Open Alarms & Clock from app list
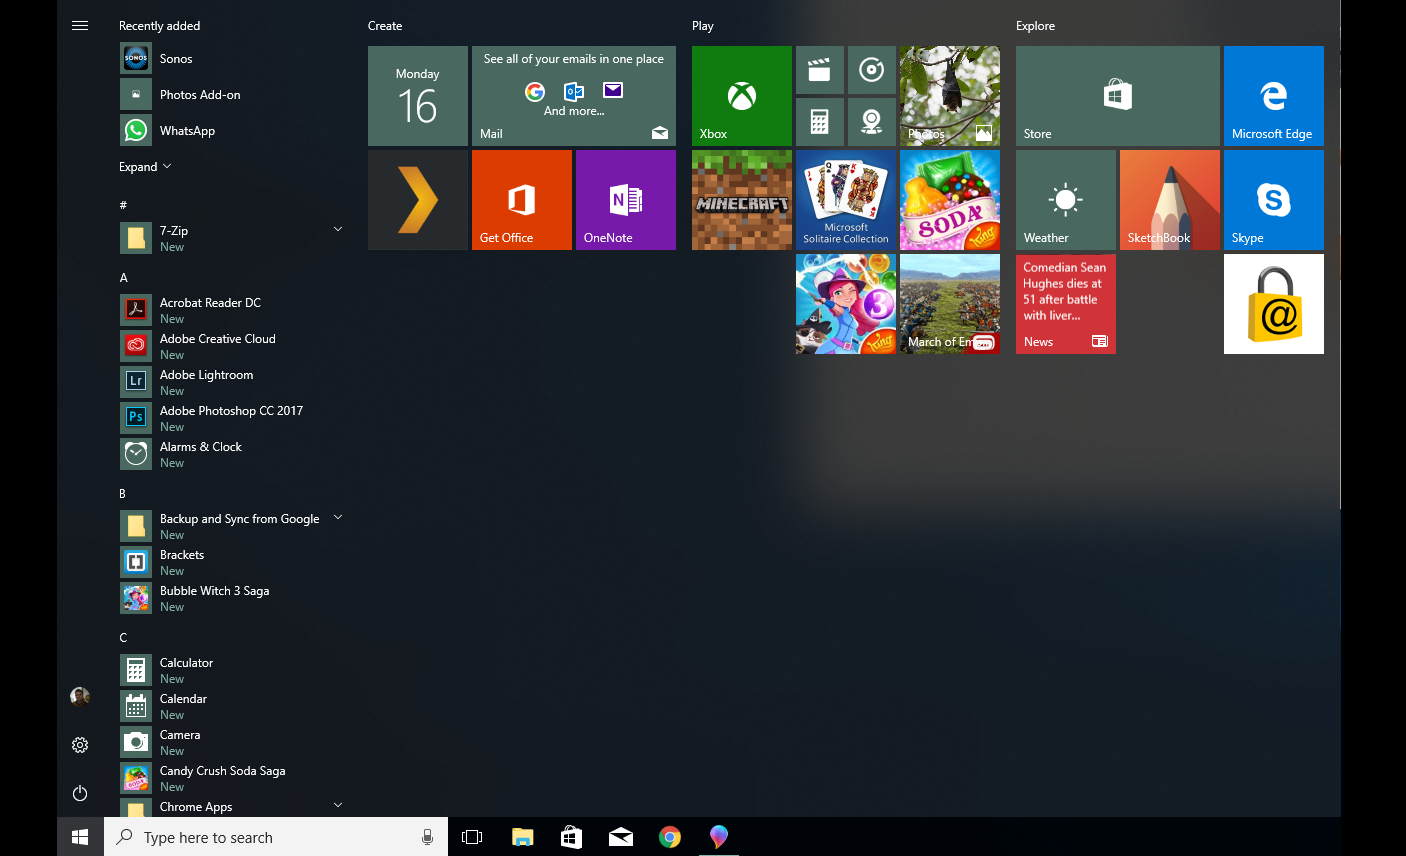 pyautogui.click(x=232, y=453)
